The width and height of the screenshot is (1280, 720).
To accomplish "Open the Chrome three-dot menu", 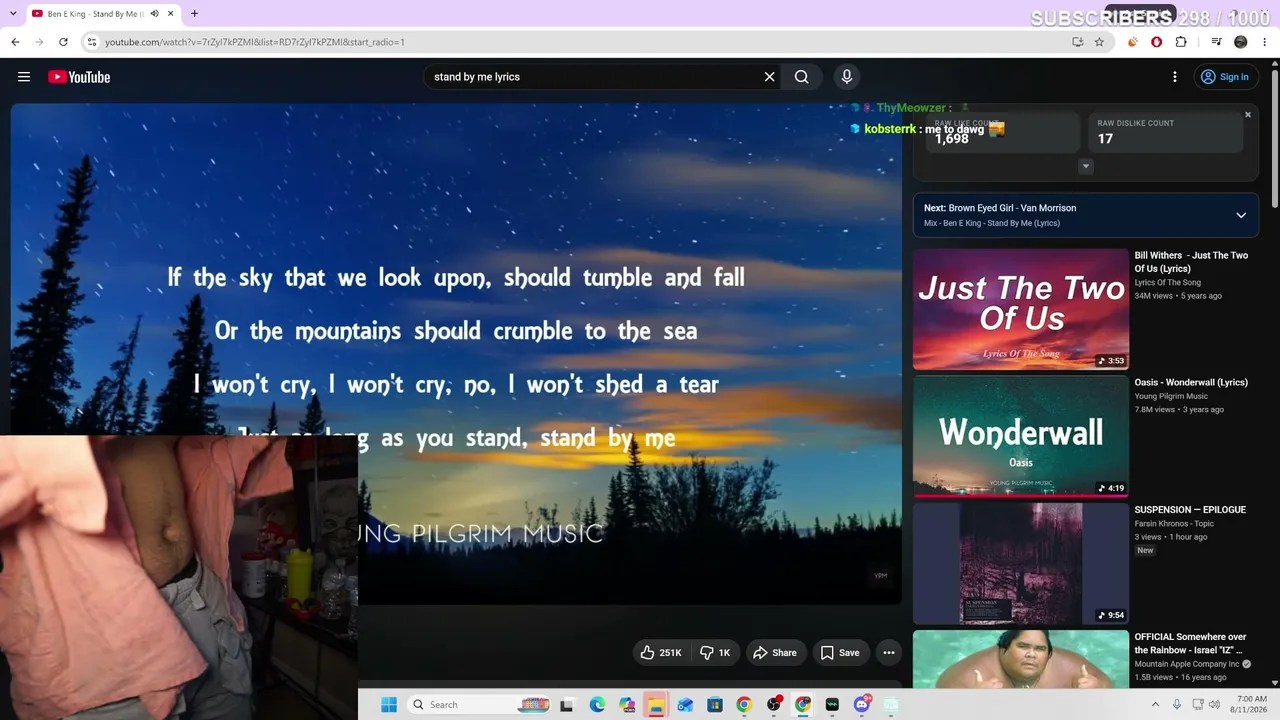I will (x=1265, y=42).
